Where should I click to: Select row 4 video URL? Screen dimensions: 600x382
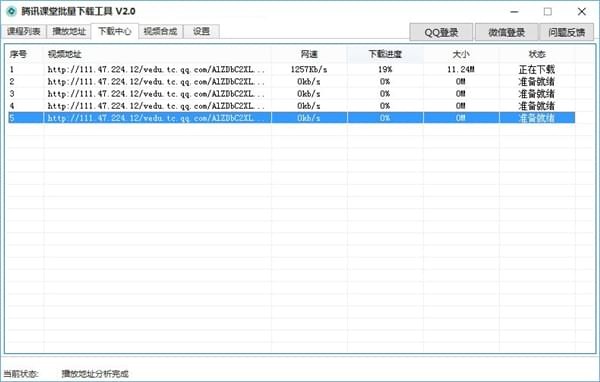coord(156,106)
